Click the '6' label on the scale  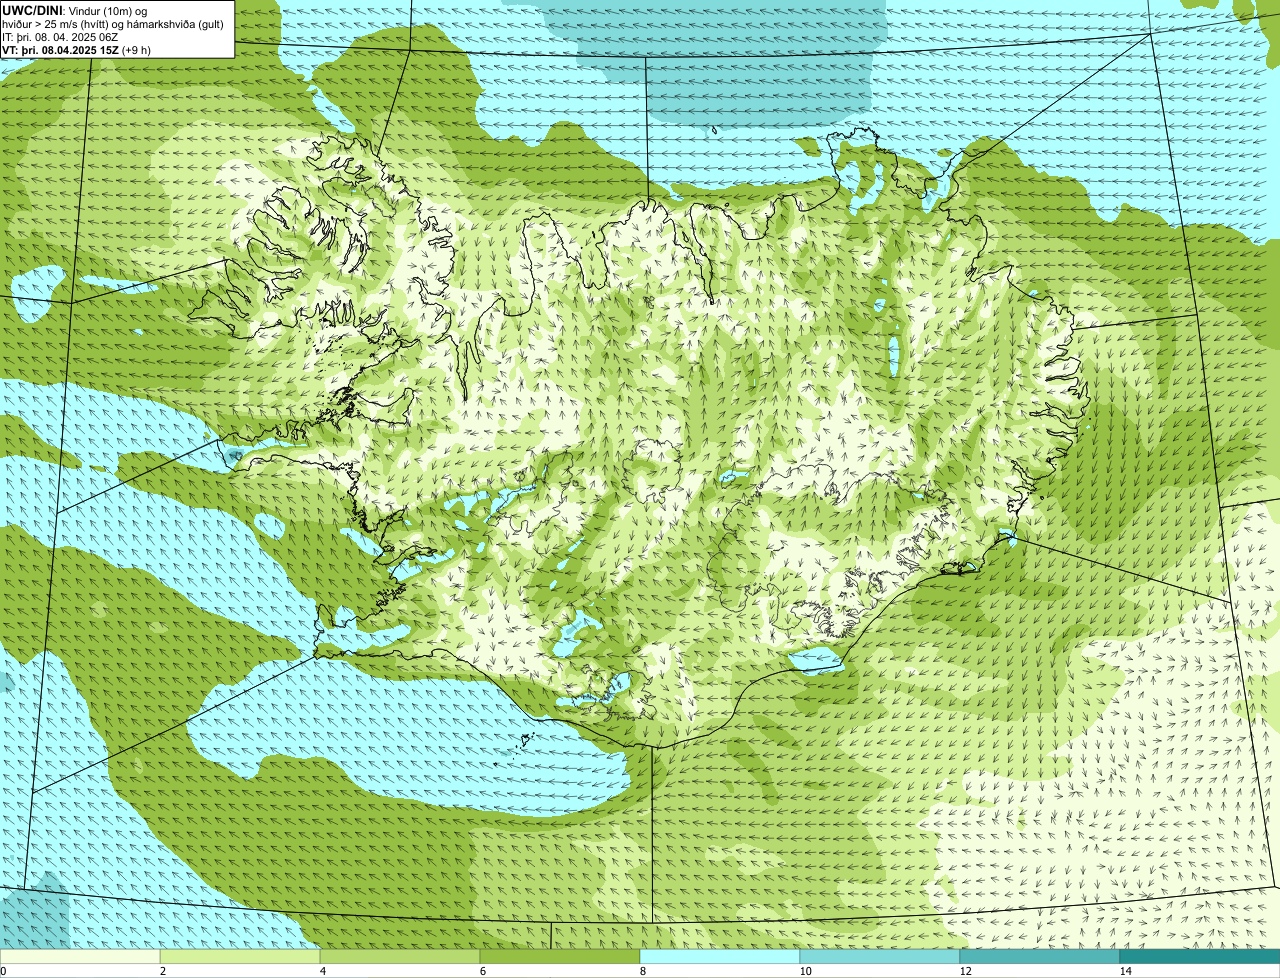click(x=482, y=971)
